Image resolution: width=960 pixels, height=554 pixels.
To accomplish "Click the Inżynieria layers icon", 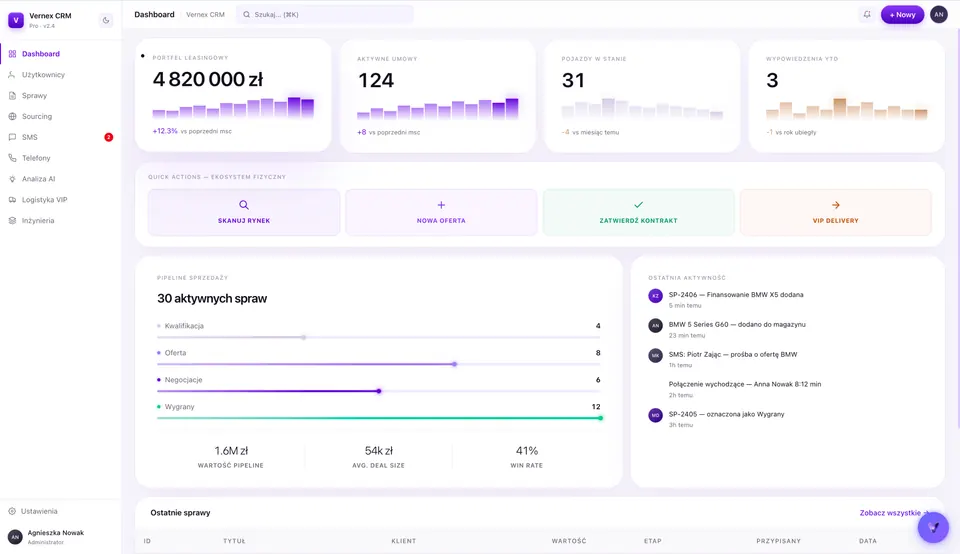I will pos(12,220).
